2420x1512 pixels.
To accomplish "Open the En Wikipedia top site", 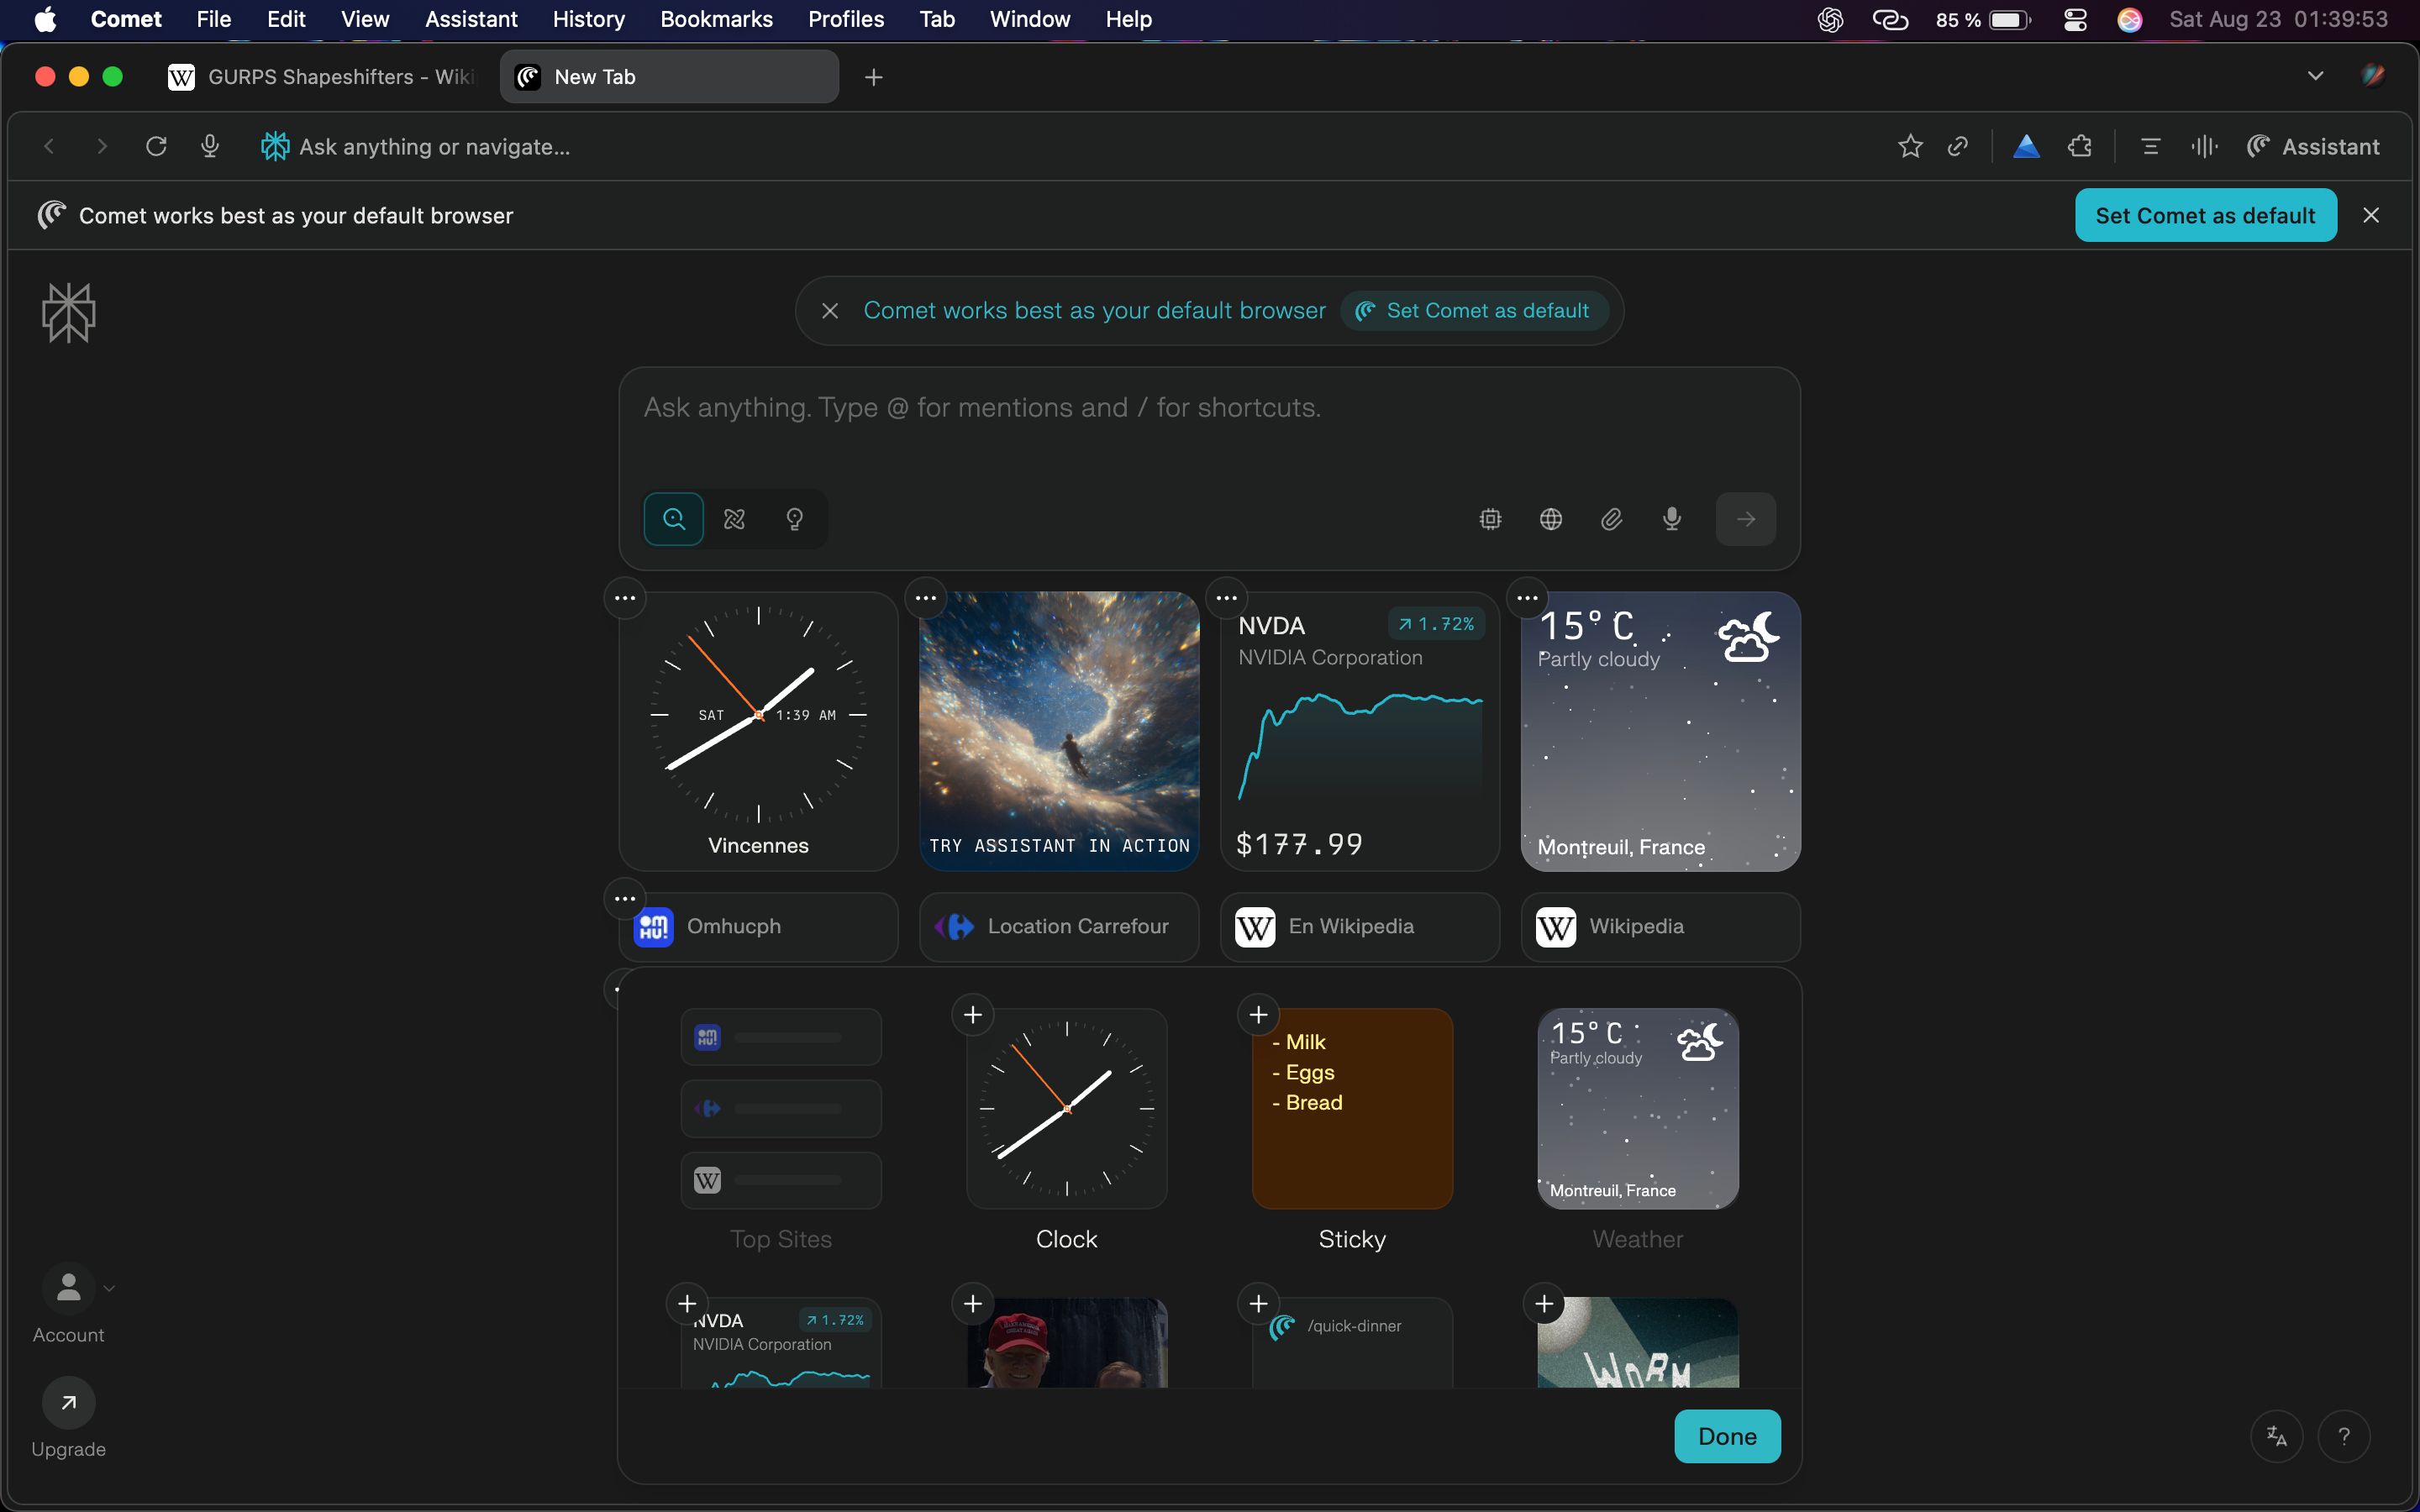I will (1360, 927).
